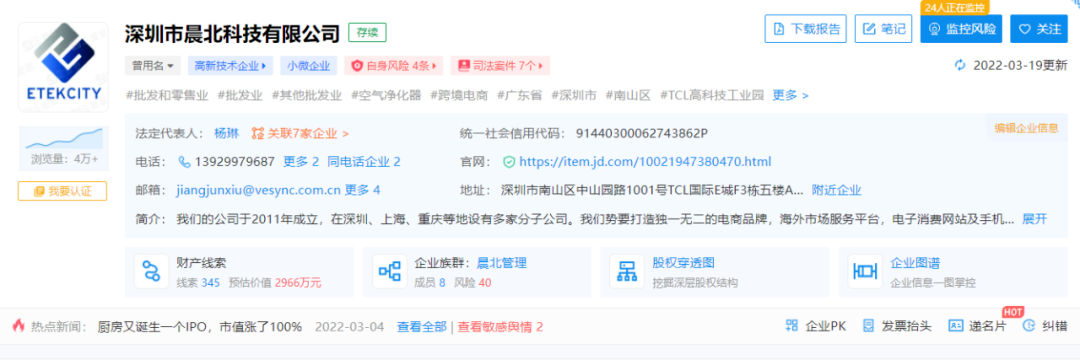
Task: Open the #TCL高科技工业园 tag
Action: click(x=712, y=95)
